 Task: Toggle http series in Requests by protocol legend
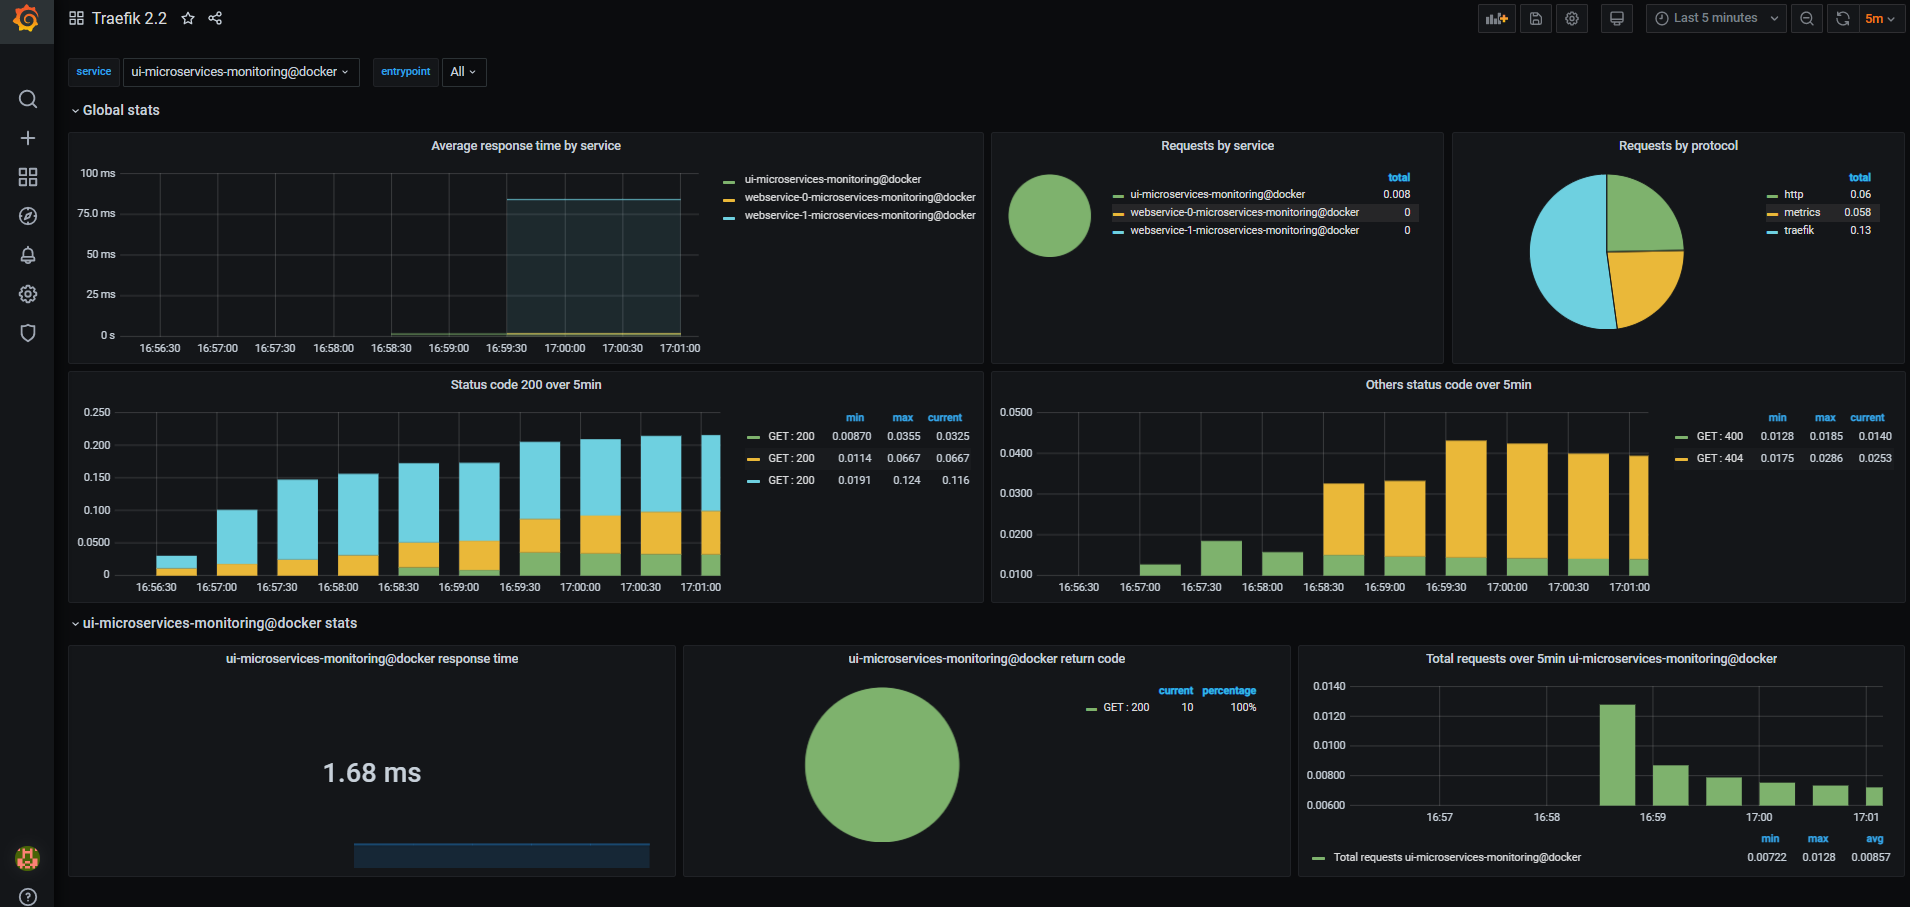1793,194
